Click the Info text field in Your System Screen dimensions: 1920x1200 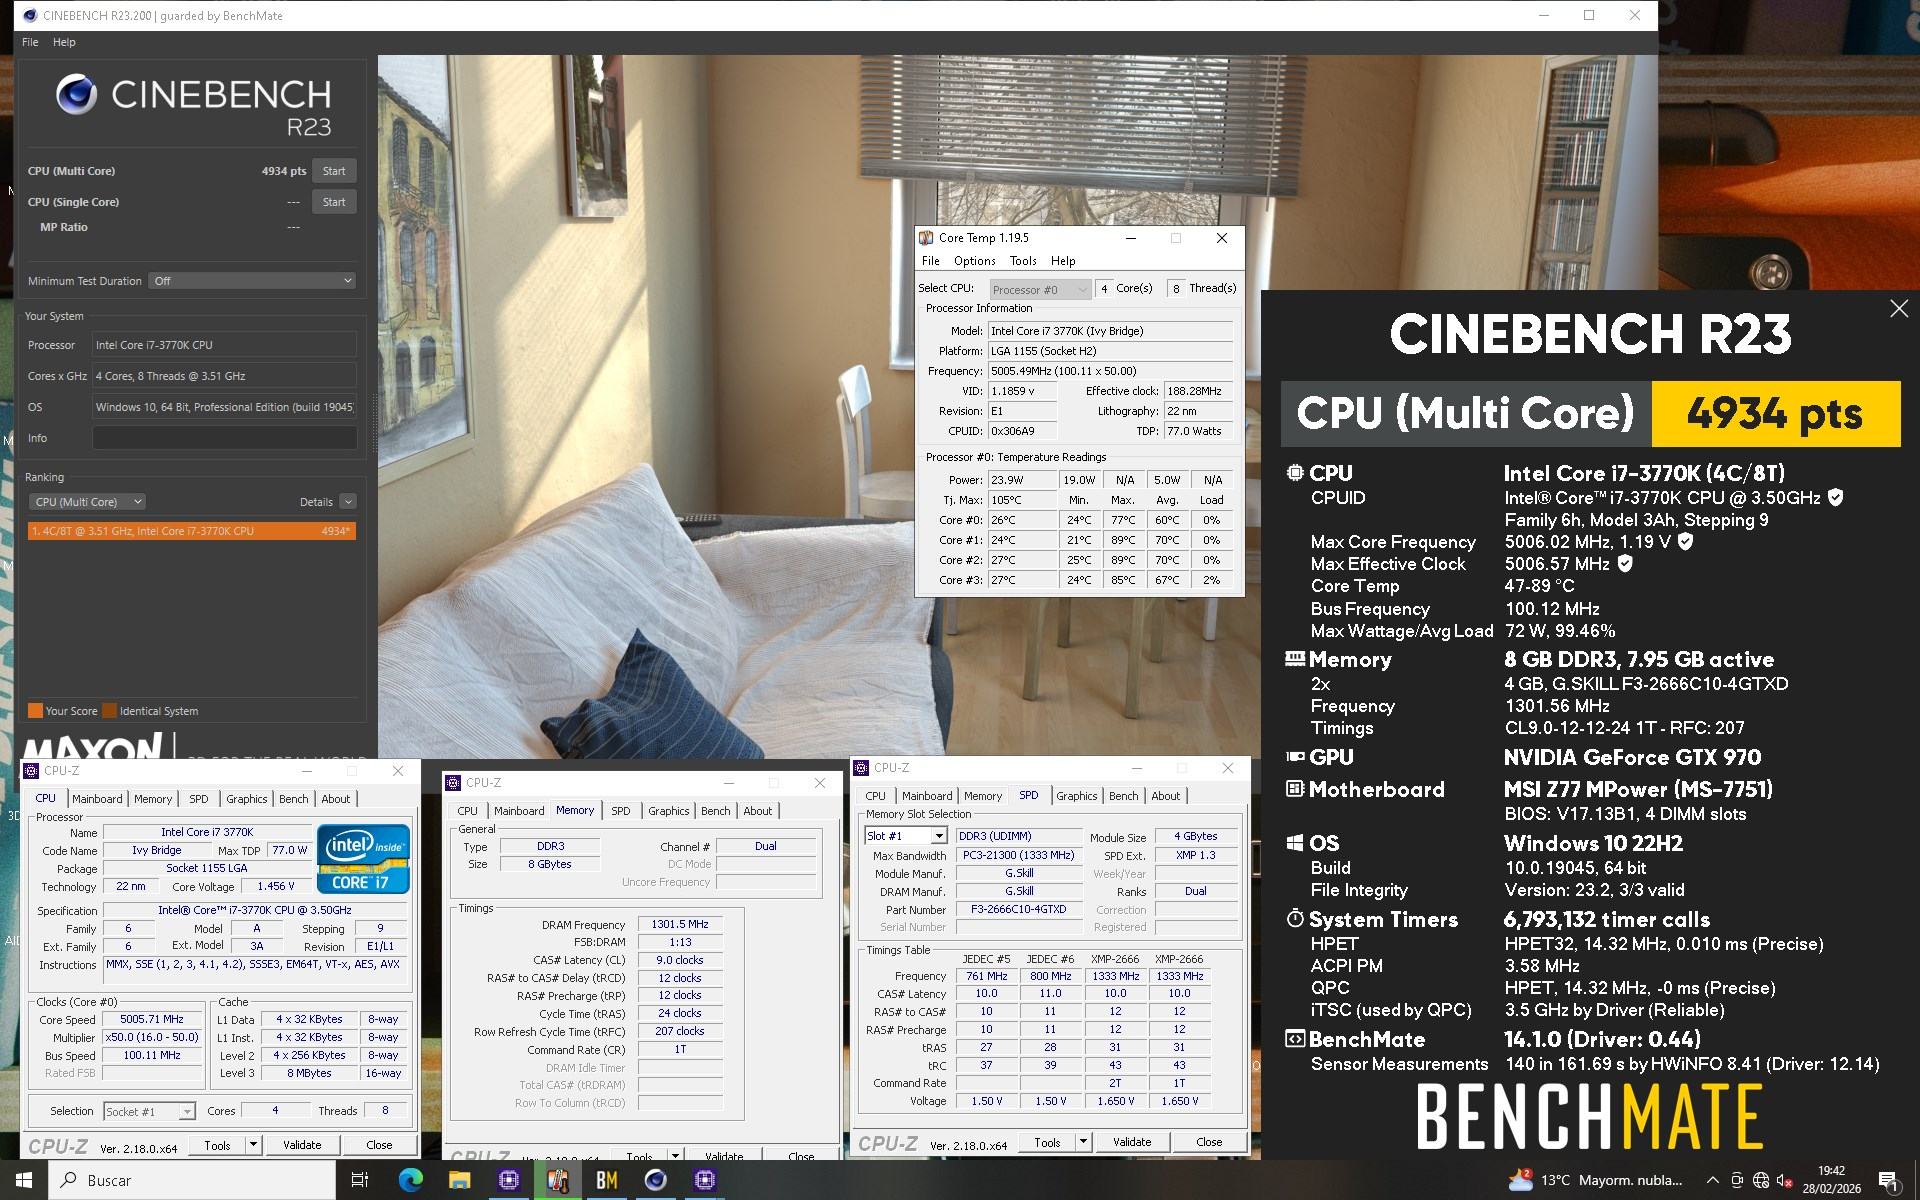pos(224,438)
